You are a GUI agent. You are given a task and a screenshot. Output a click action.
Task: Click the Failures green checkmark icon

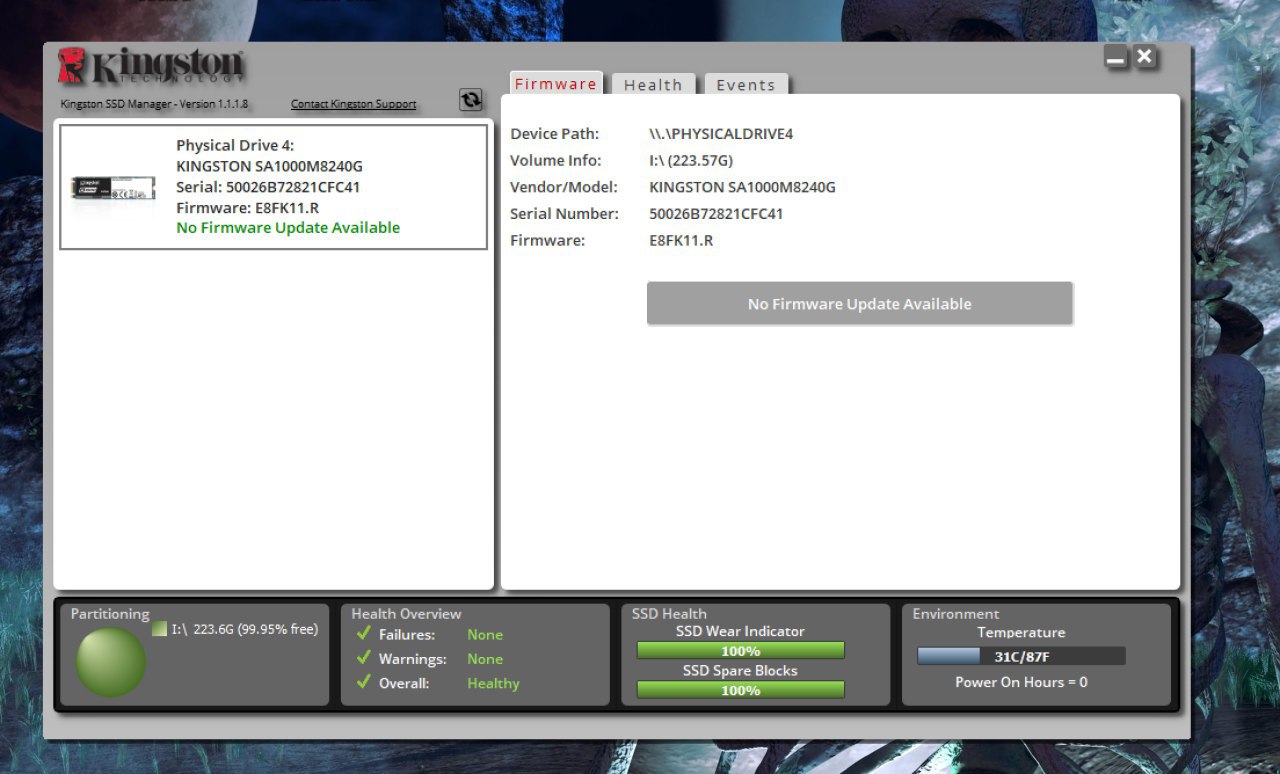coord(364,634)
